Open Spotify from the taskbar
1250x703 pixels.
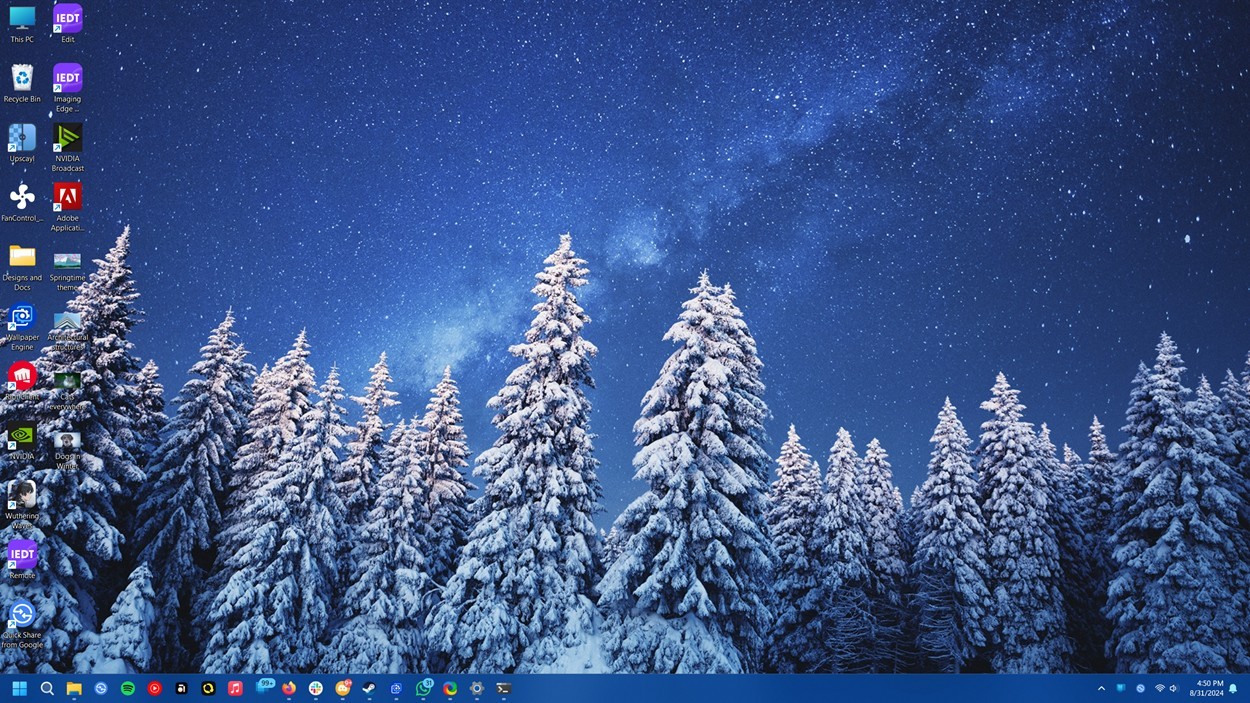click(128, 688)
